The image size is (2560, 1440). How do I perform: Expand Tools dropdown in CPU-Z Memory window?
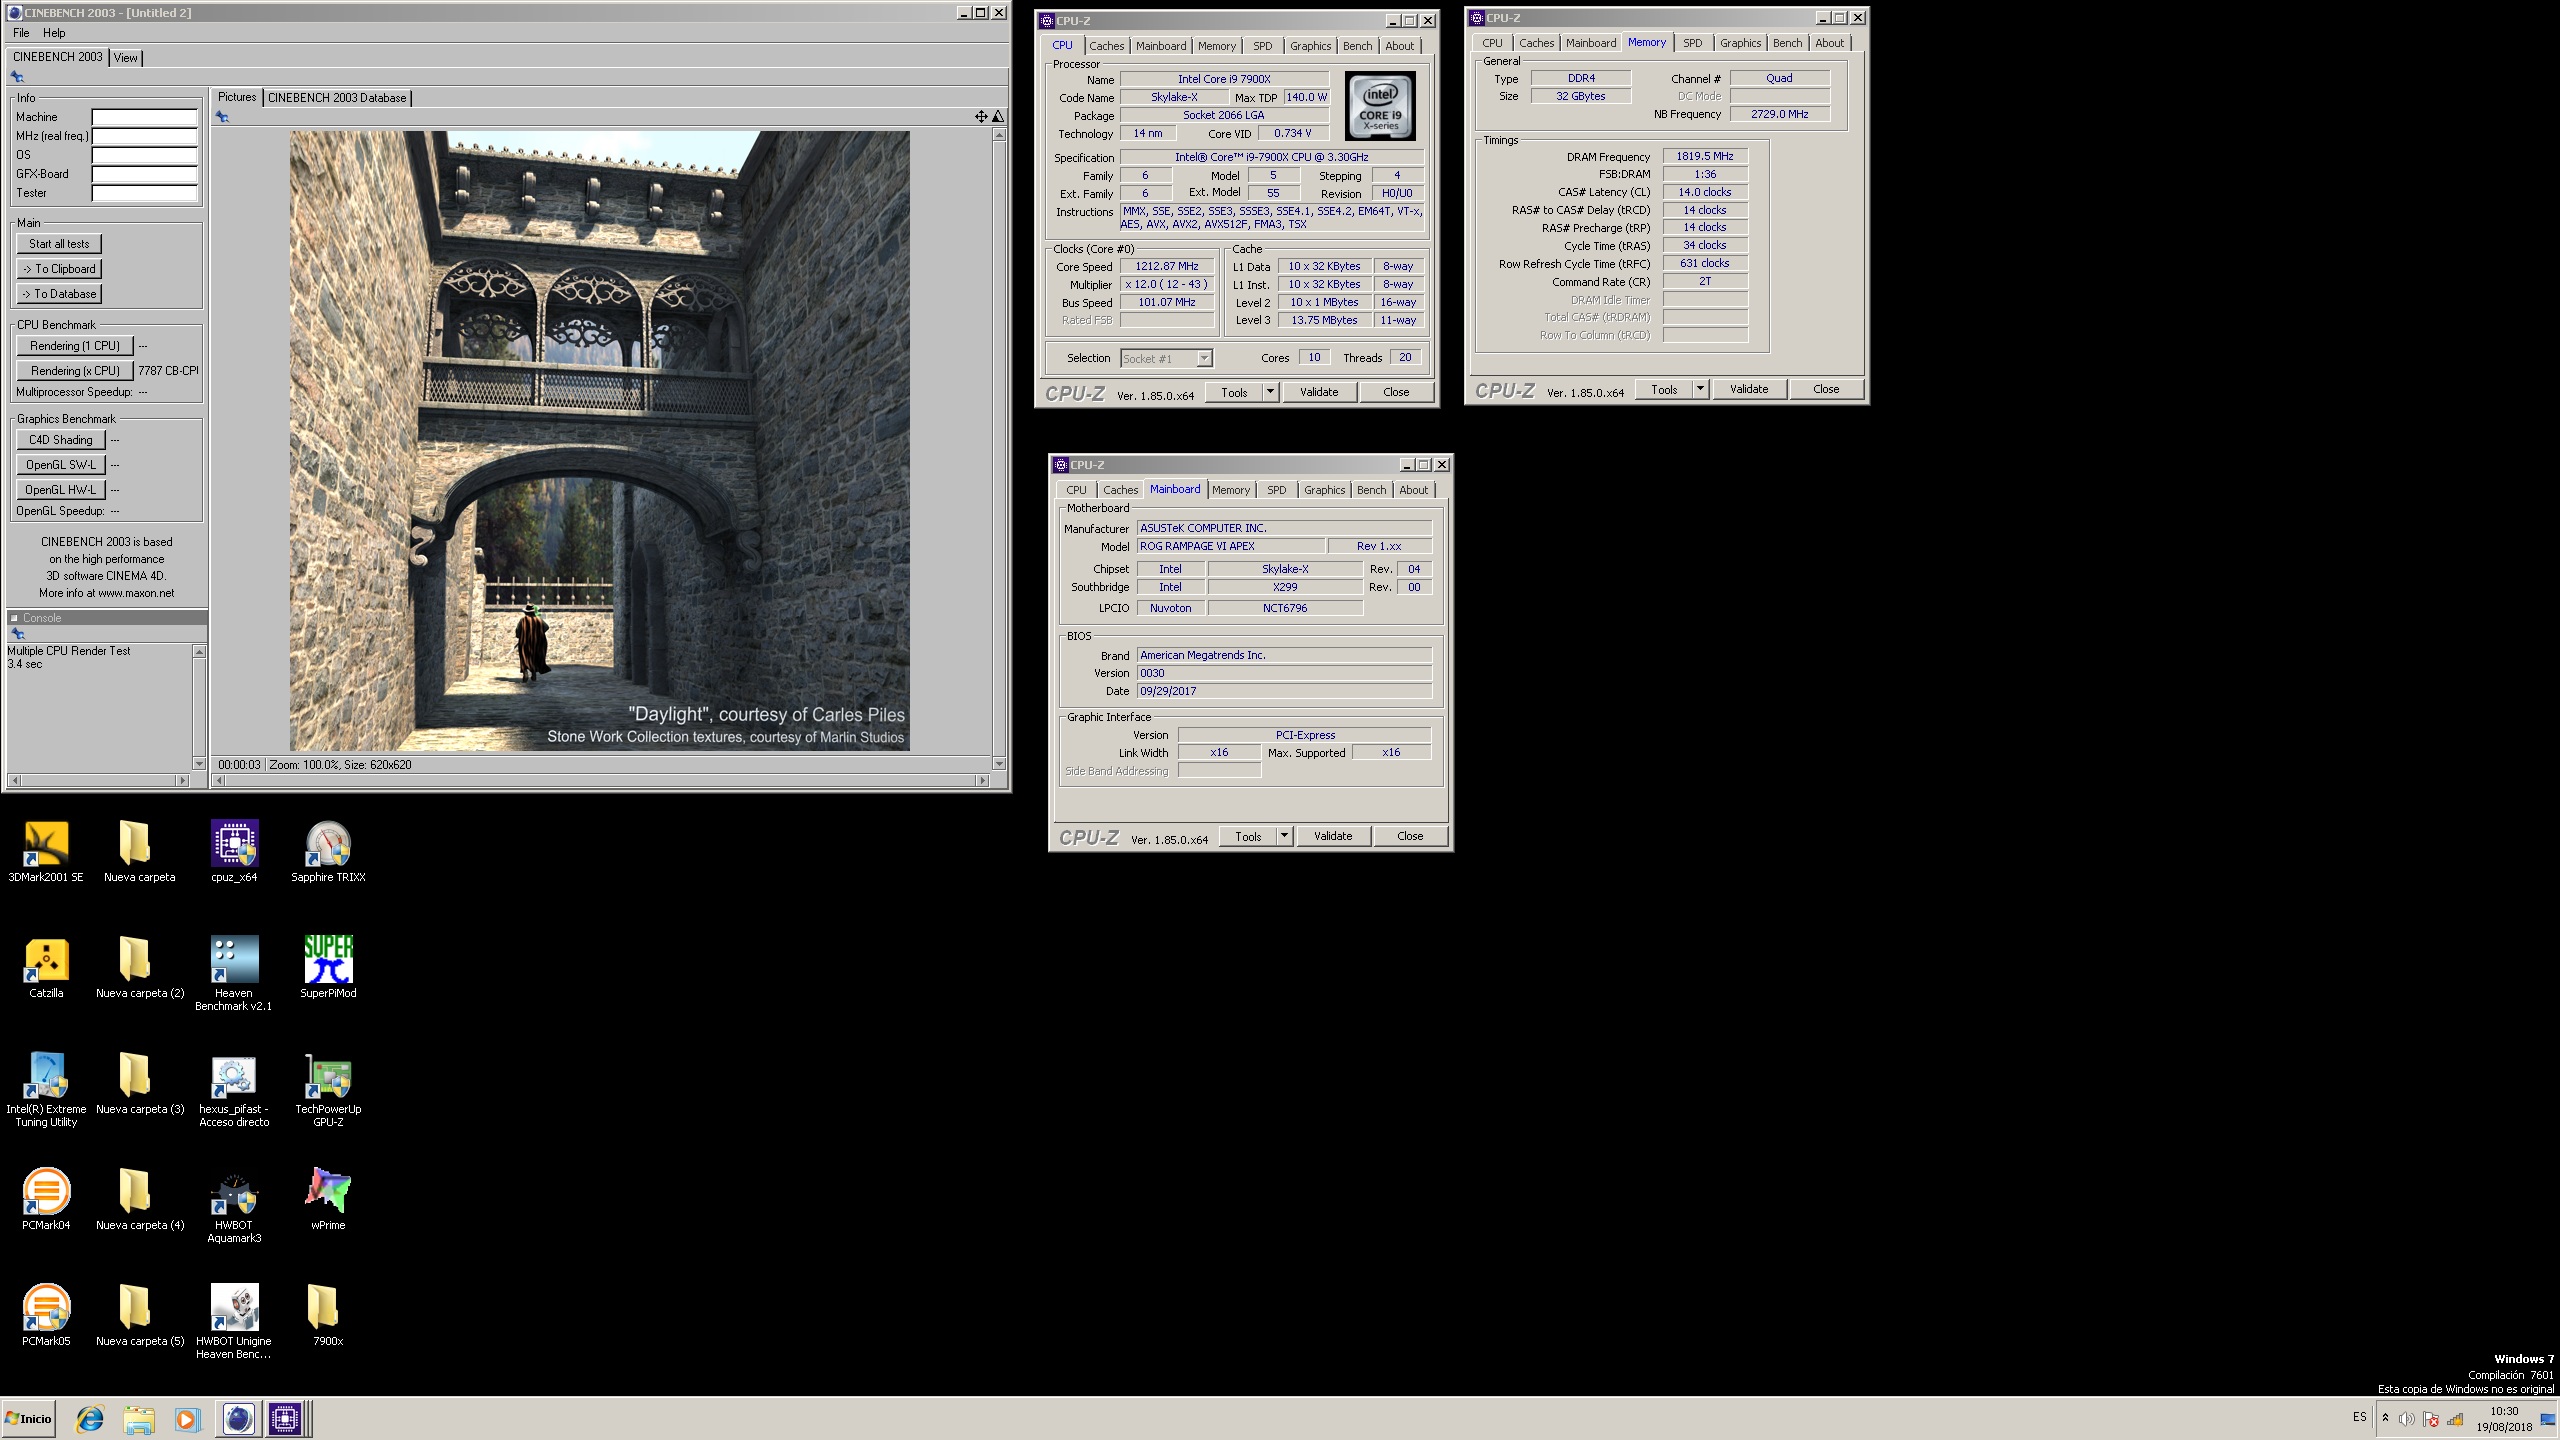pos(1700,389)
